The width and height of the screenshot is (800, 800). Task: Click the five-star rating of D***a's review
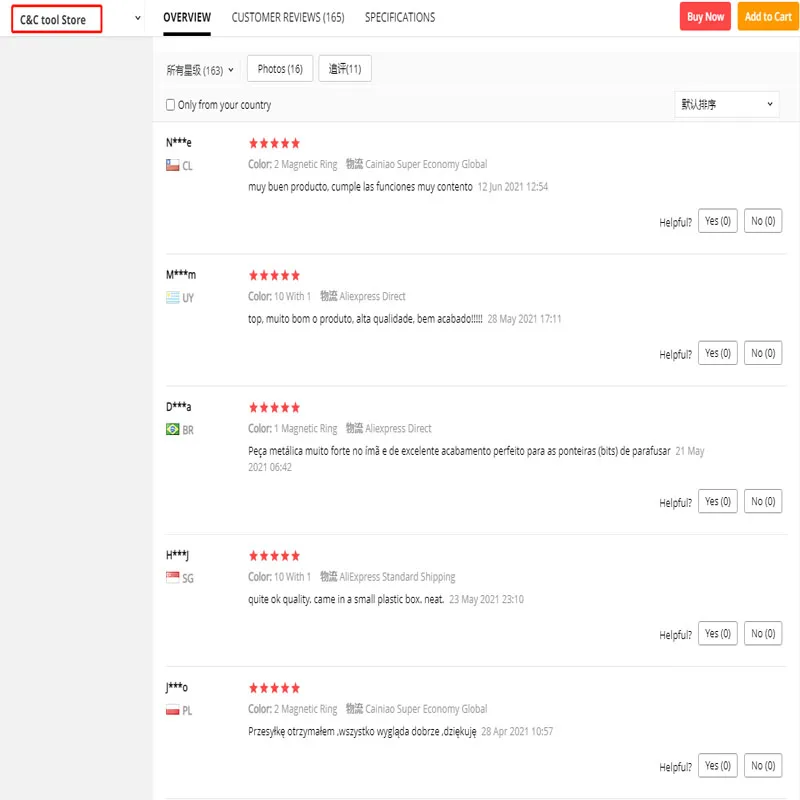point(274,408)
